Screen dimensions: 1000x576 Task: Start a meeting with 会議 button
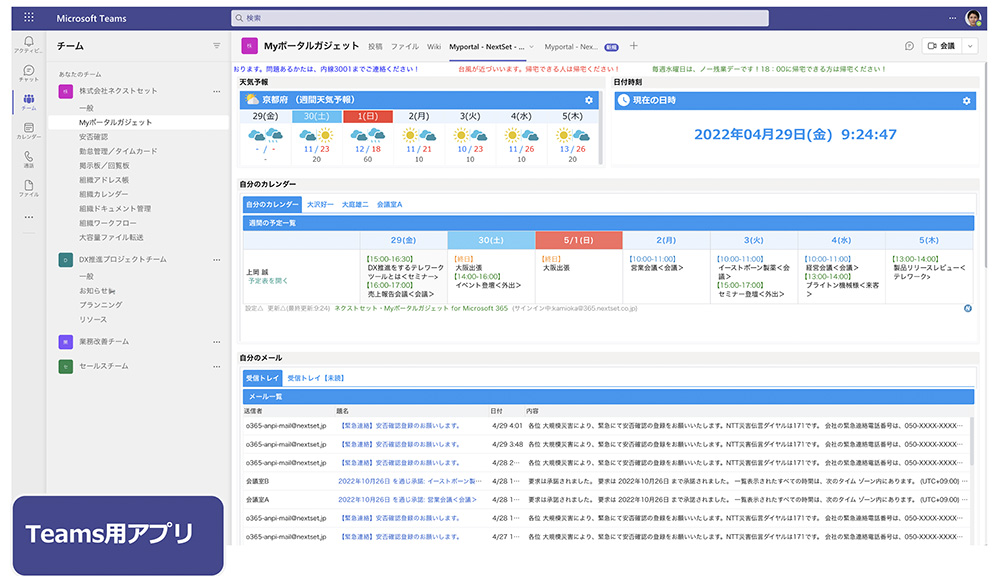[941, 46]
